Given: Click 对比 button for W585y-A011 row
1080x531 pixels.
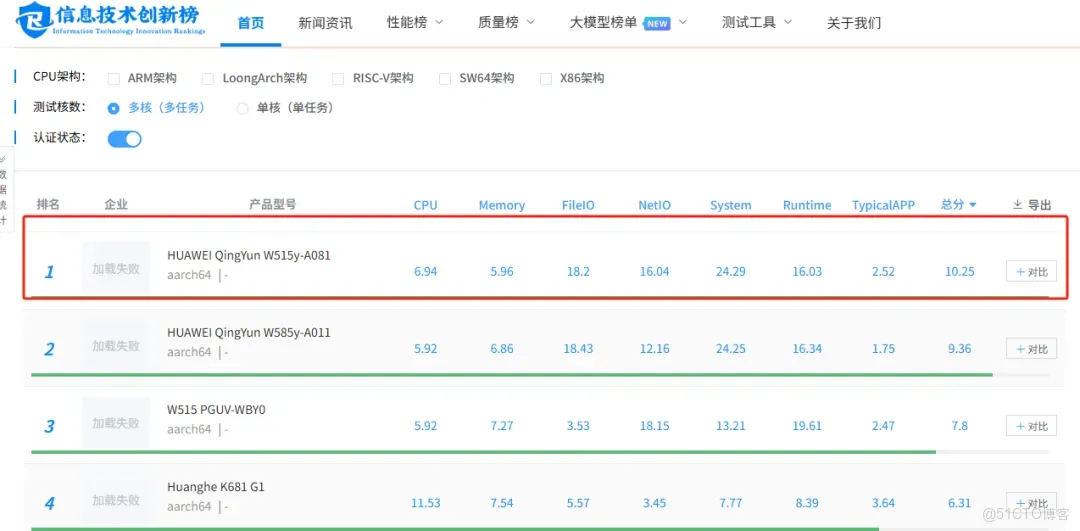Looking at the screenshot, I should pos(1031,348).
